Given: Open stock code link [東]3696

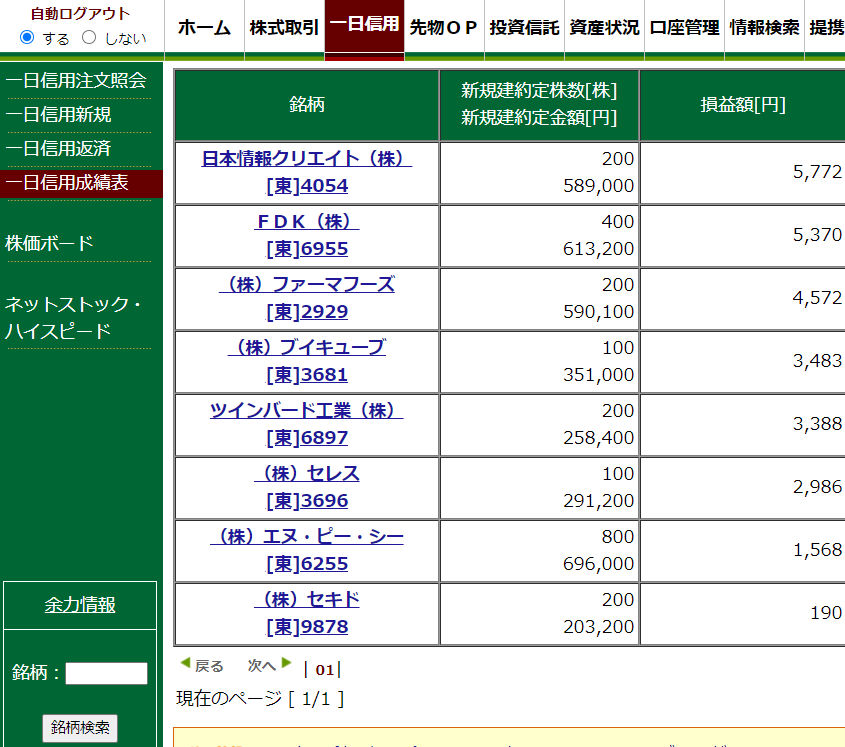Looking at the screenshot, I should [x=307, y=501].
